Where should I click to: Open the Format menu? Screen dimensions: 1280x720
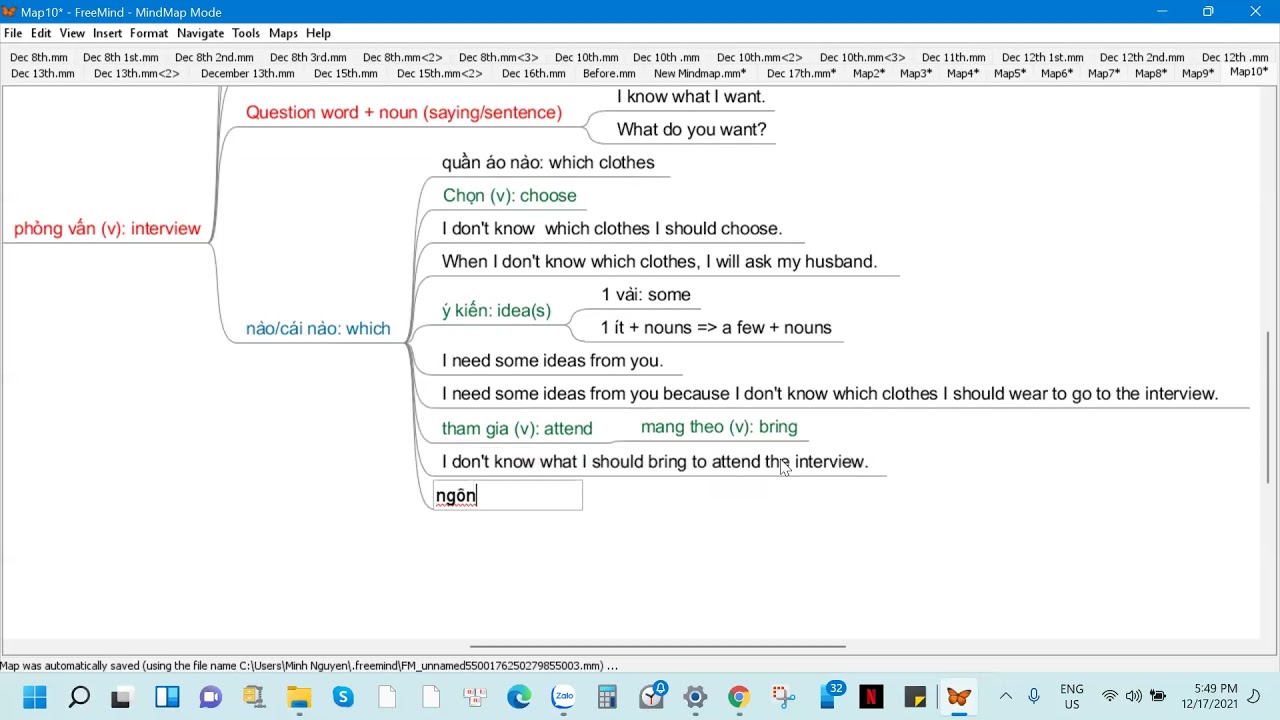149,33
